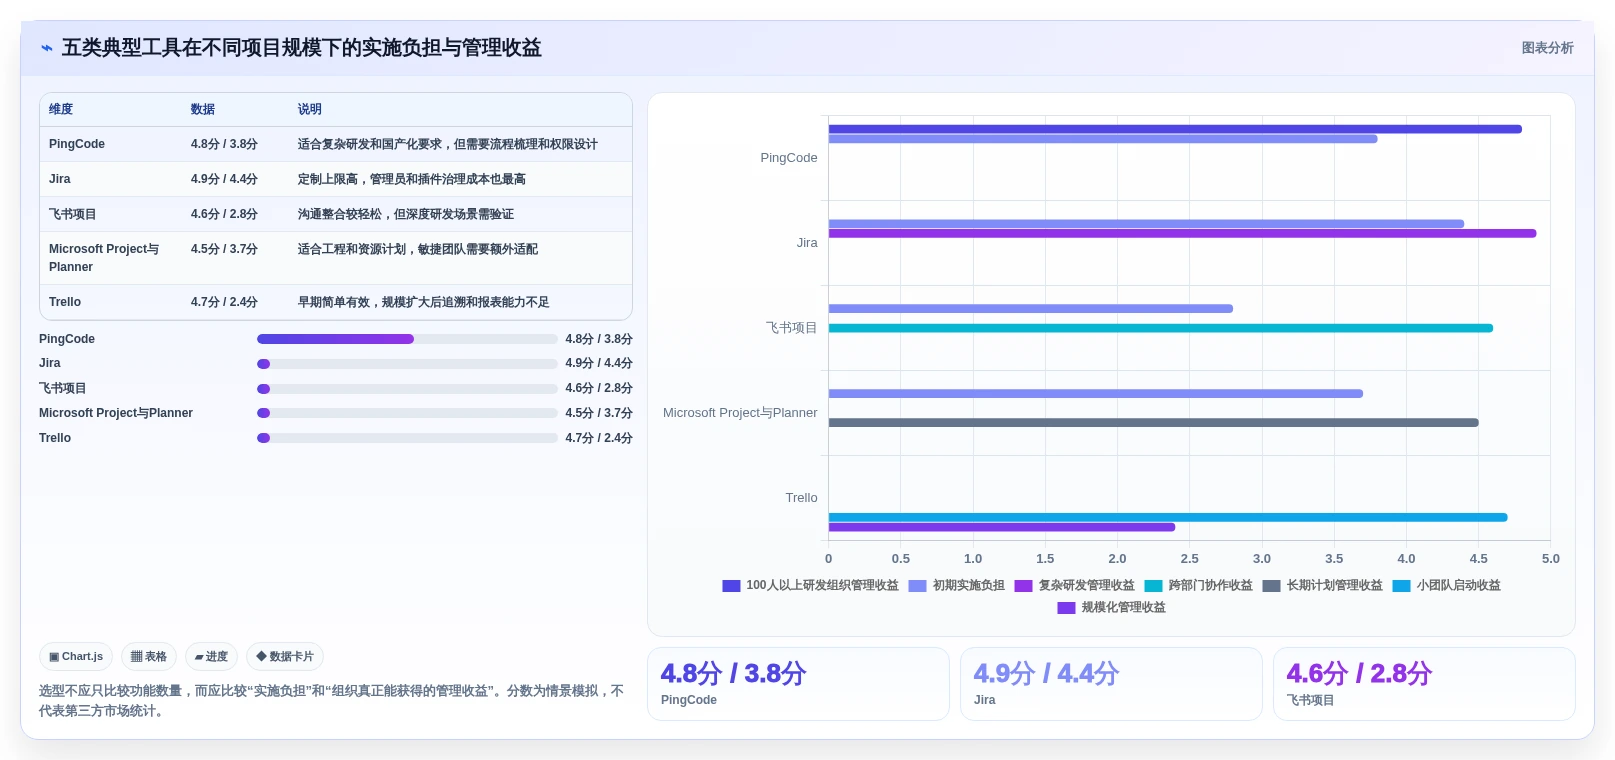This screenshot has width=1615, height=760.
Task: Click the 图表分析 label in the header
Action: pyautogui.click(x=1547, y=48)
